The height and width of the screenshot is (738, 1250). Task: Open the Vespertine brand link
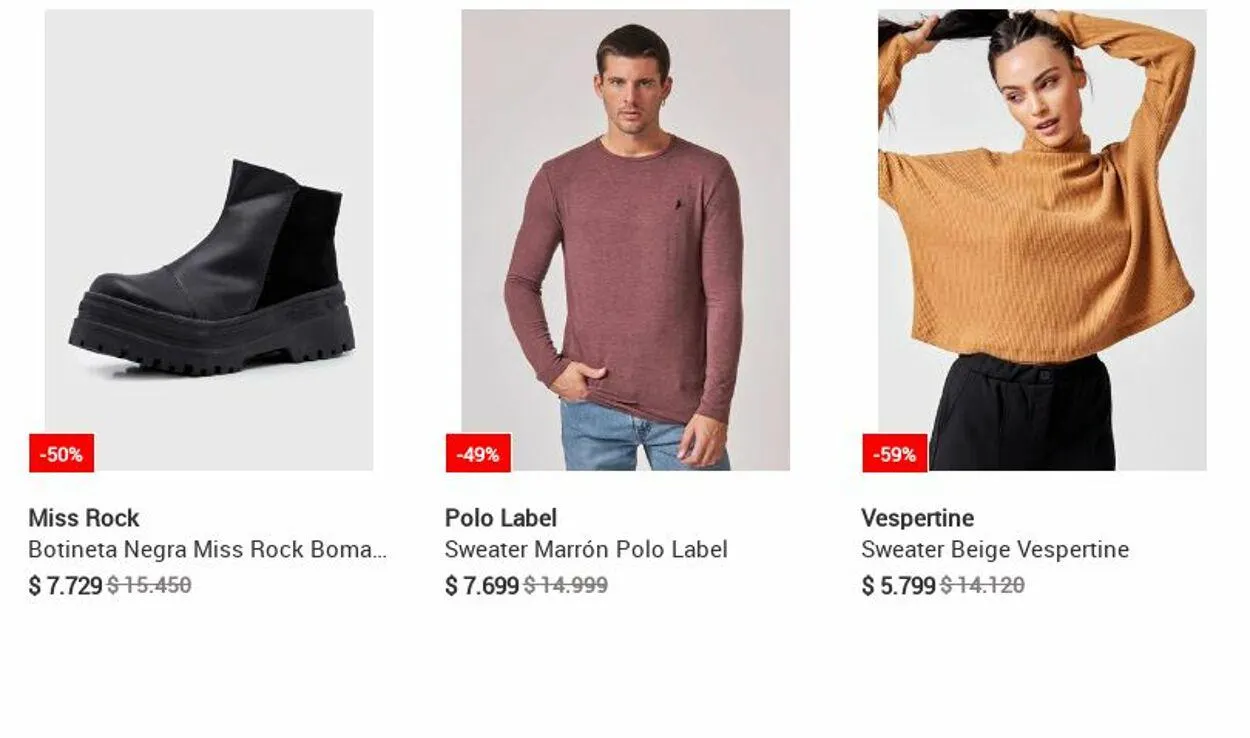point(918,518)
